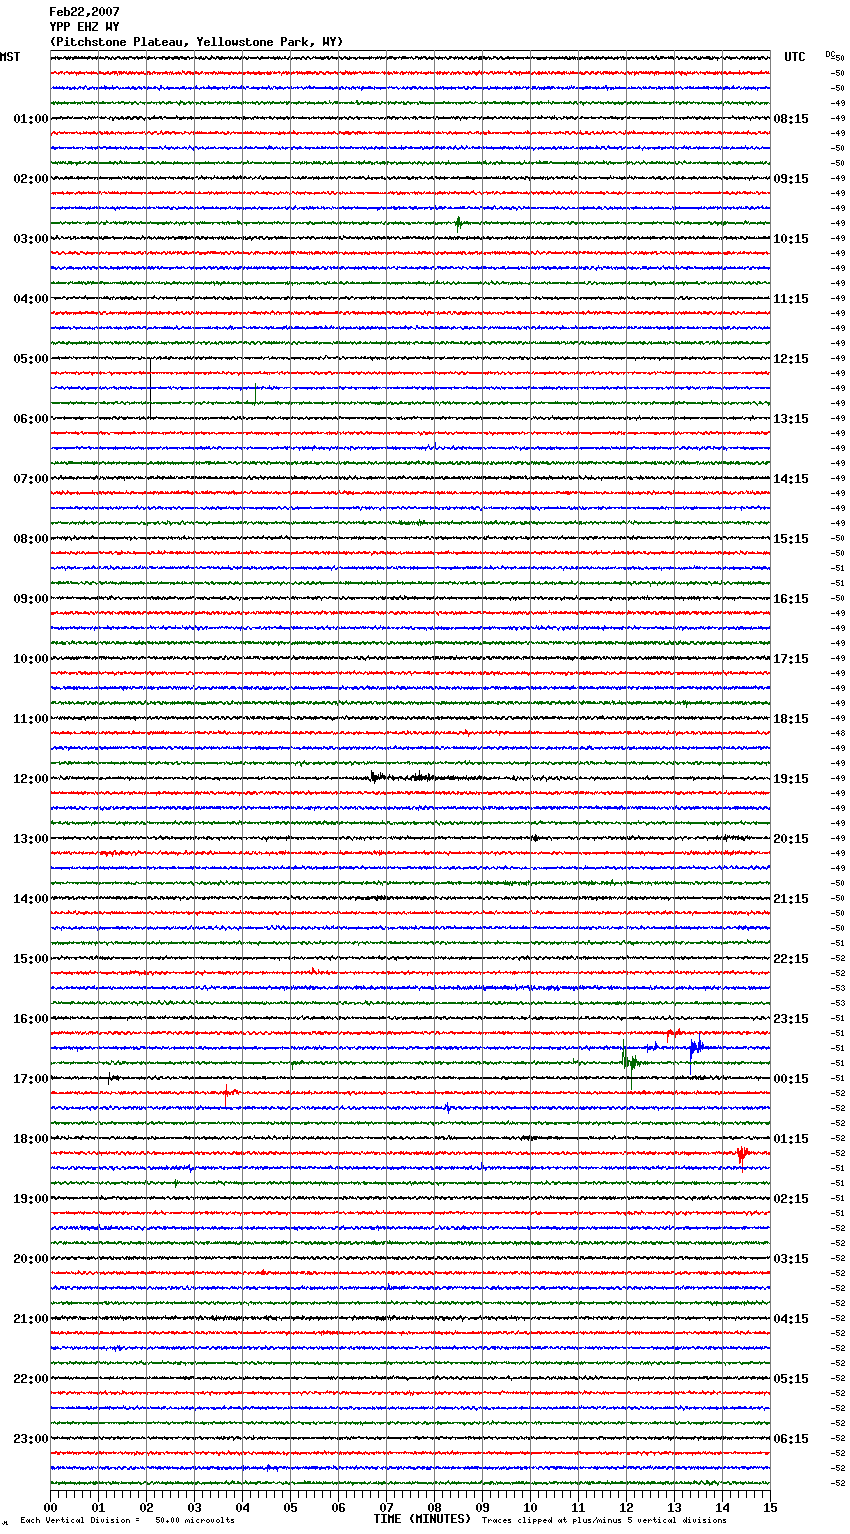Image resolution: width=850 pixels, height=1534 pixels.
Task: Select the 12:00 MST row label
Action: pyautogui.click(x=30, y=779)
